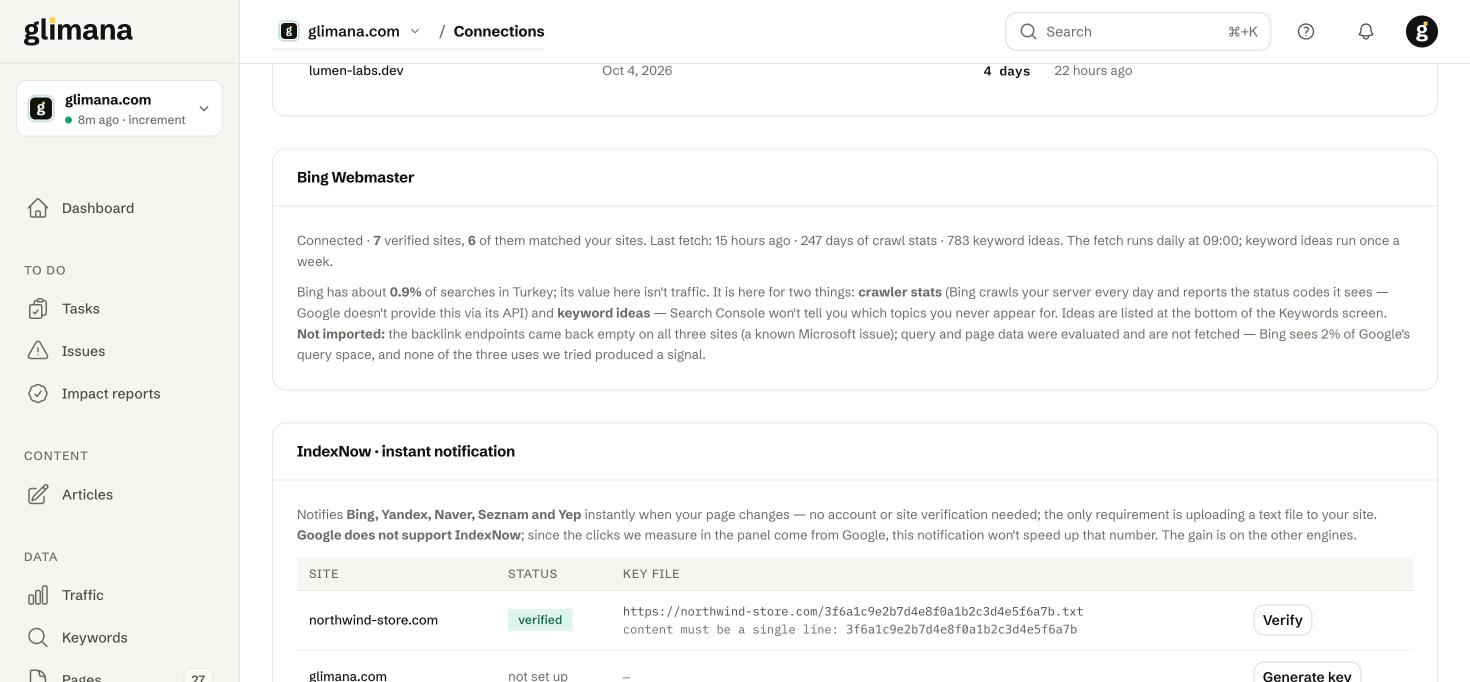Click the glimana.com table row site
This screenshot has height=682, width=1470.
click(x=348, y=676)
